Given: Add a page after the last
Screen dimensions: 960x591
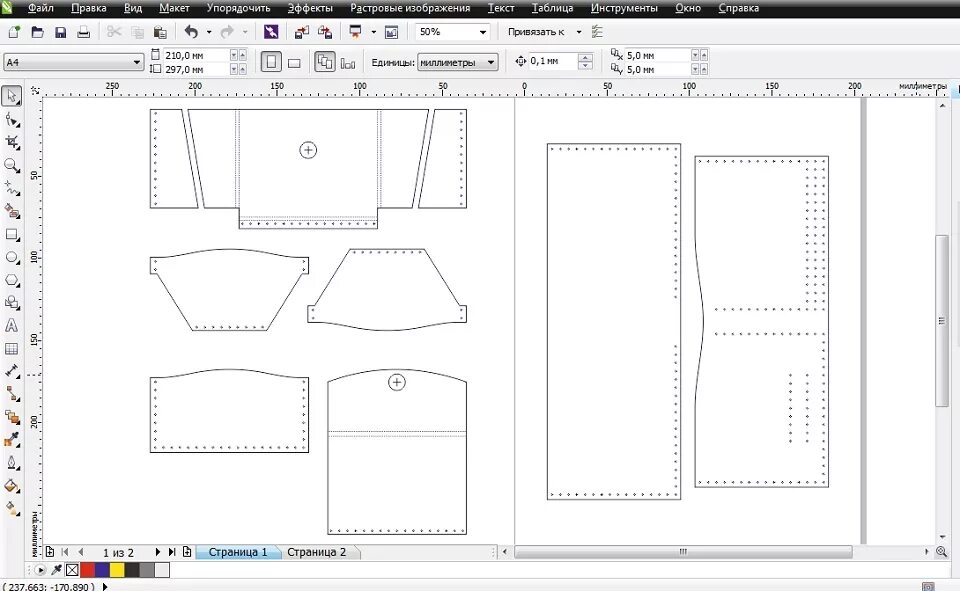Looking at the screenshot, I should click(x=187, y=552).
